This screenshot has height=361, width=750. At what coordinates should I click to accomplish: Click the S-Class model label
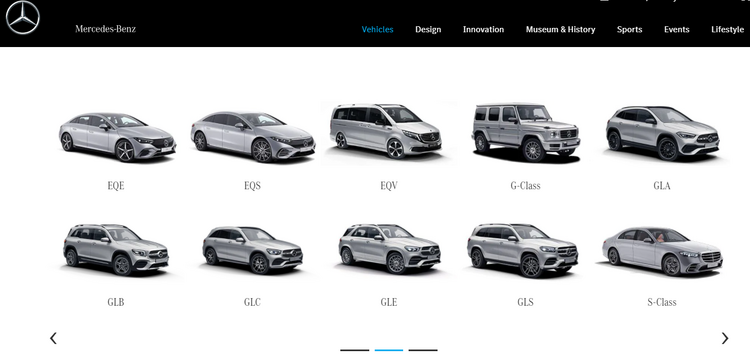click(x=662, y=302)
